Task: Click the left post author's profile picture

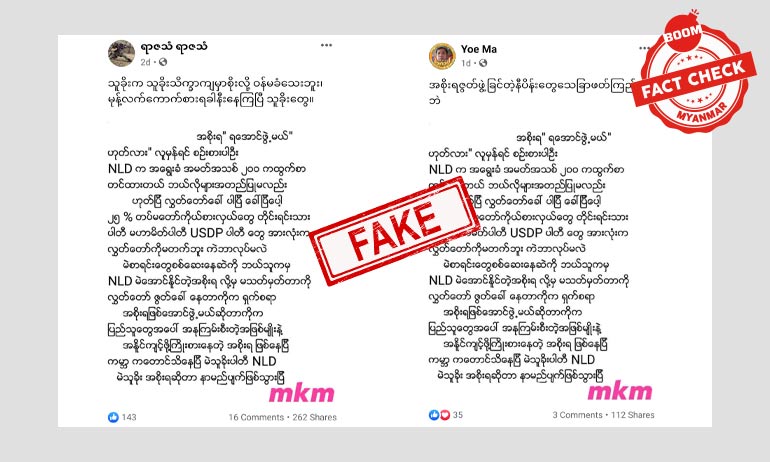Action: coord(121,53)
